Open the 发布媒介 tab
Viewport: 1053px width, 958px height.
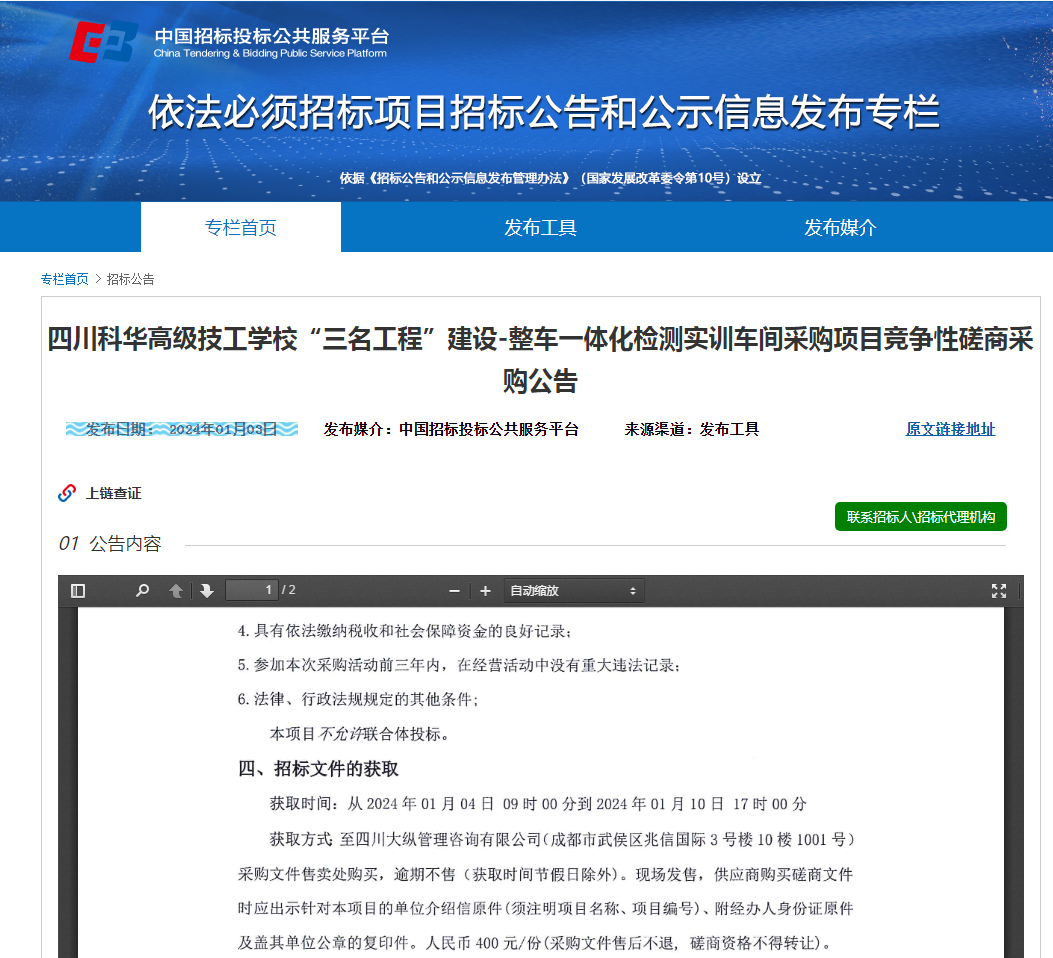coord(840,228)
